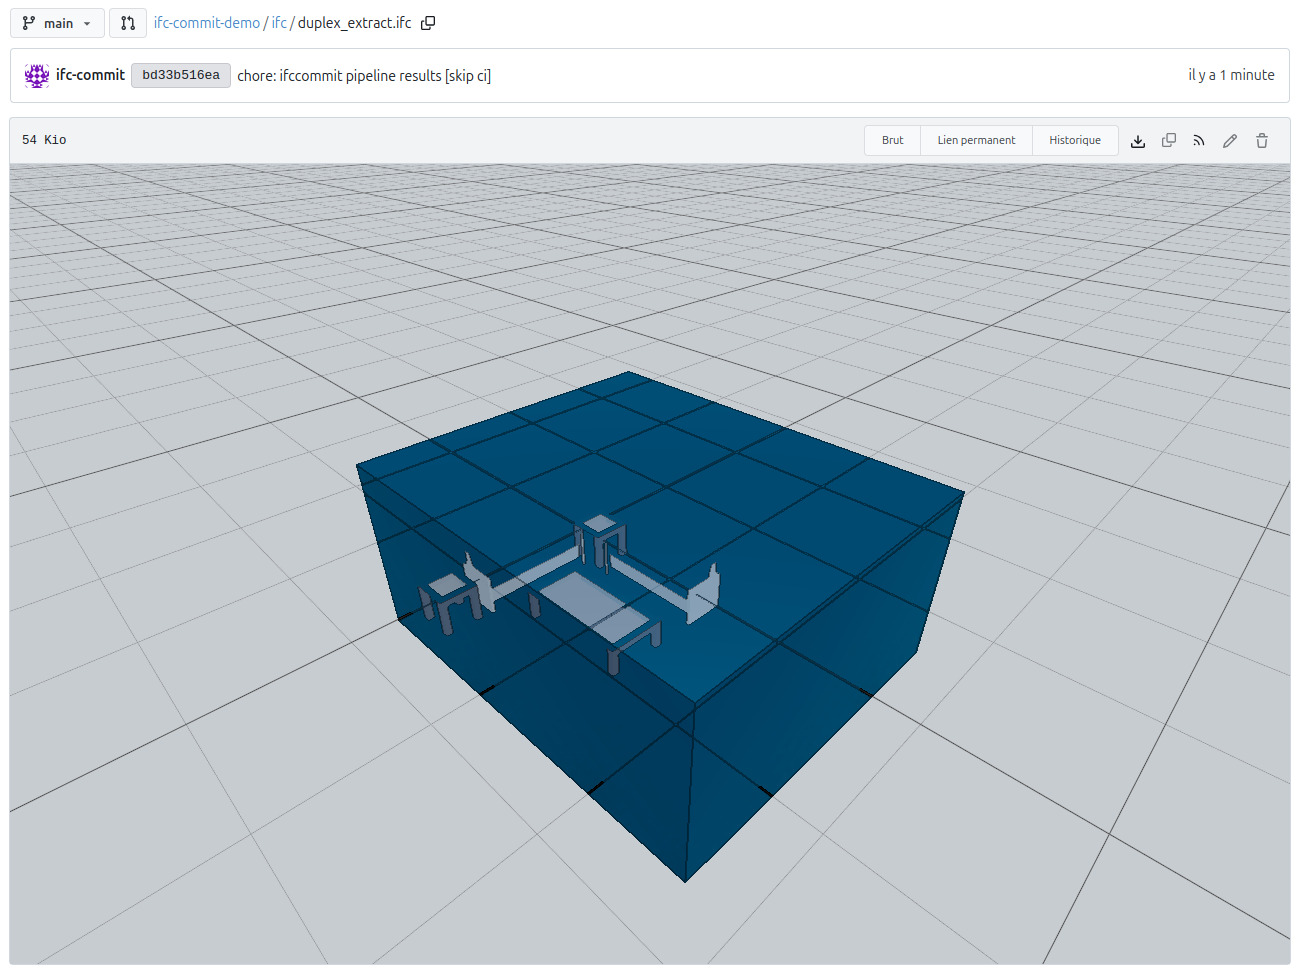
Task: Open the RSS feed icon
Action: click(x=1199, y=141)
